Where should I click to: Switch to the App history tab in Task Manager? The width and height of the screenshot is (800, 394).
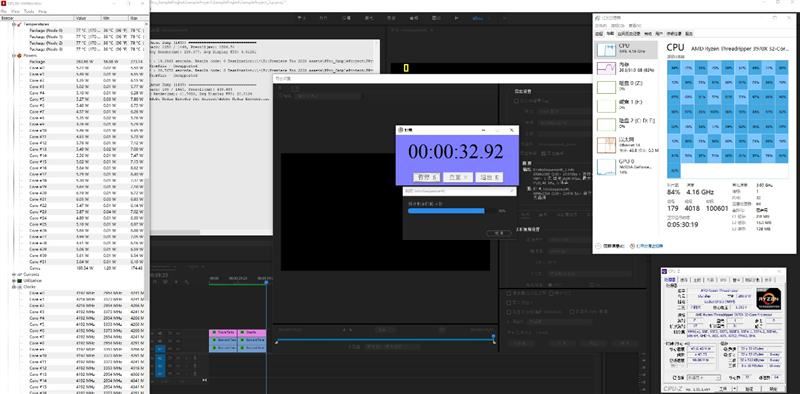point(629,33)
